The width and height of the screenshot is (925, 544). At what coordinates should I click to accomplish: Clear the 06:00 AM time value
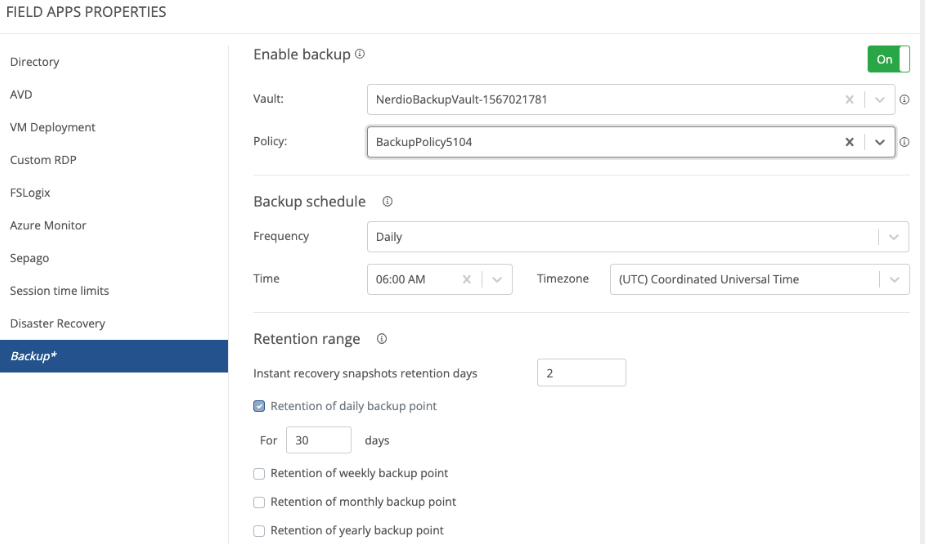(466, 279)
